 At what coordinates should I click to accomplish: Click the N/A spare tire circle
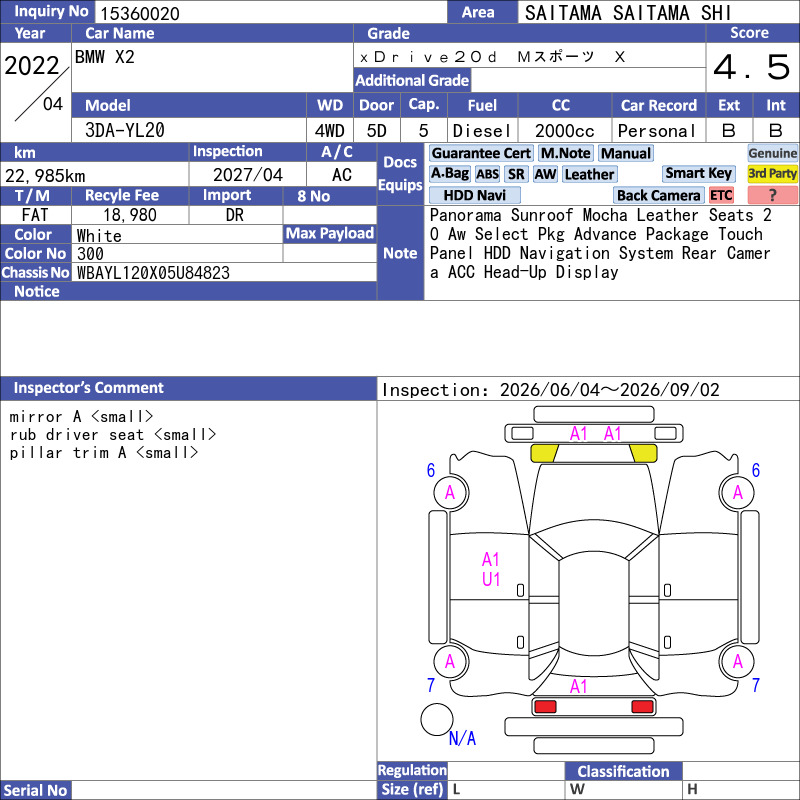[x=437, y=719]
